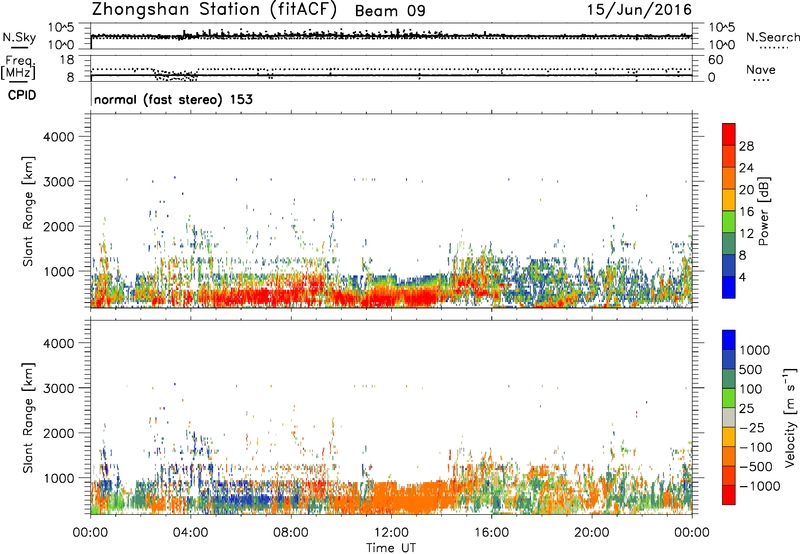Image resolution: width=800 pixels, height=554 pixels.
Task: Click the 1000 tick of the velocity panel axis
Action: point(59,478)
